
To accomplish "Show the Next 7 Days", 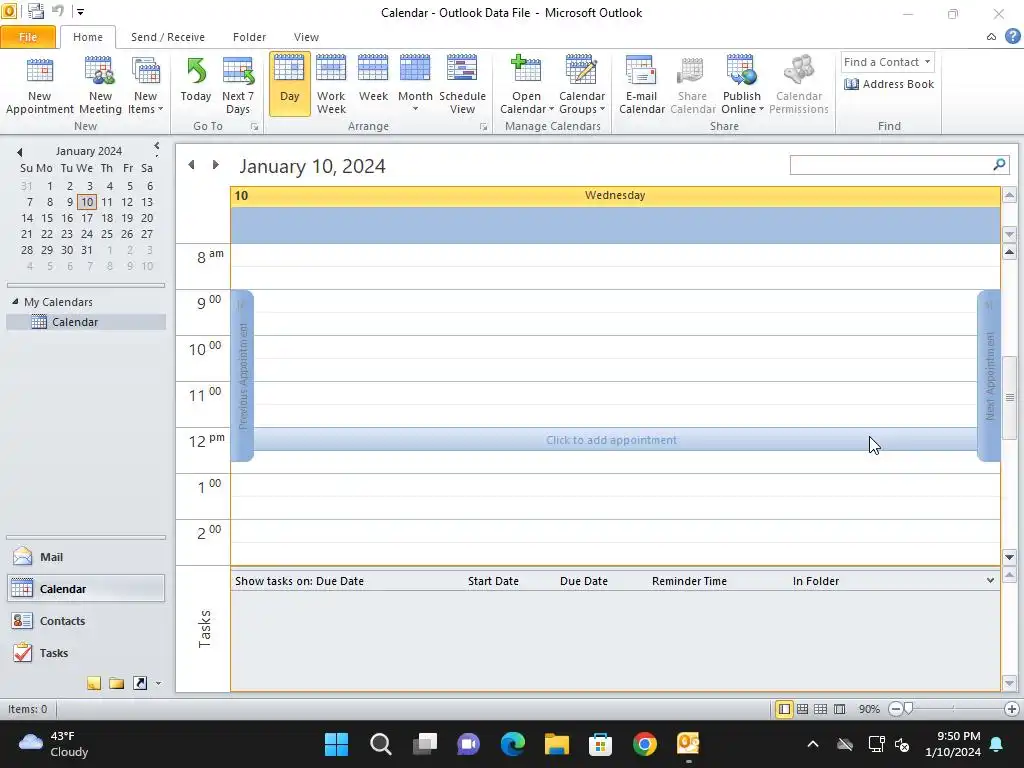I will pos(238,85).
